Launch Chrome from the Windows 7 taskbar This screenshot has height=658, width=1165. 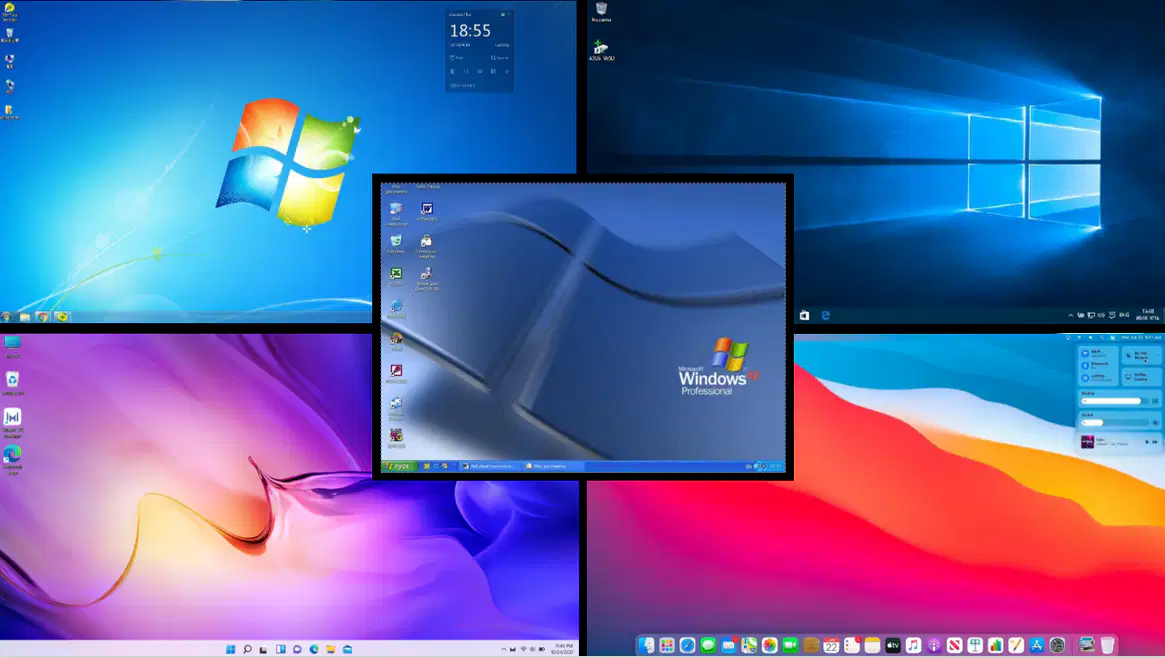[42, 316]
